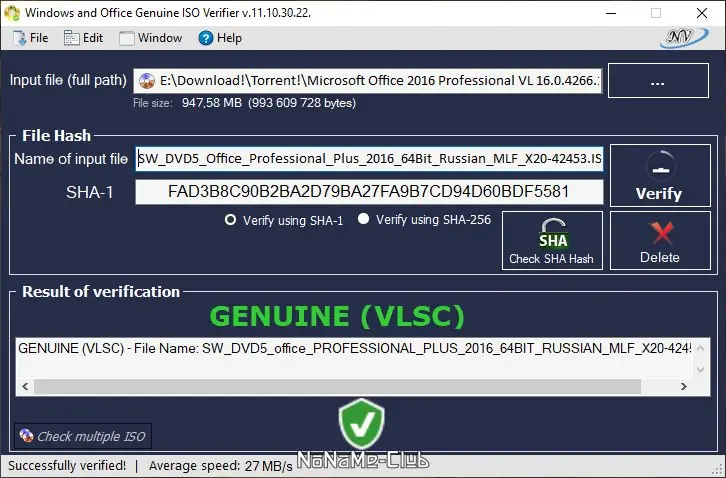Click the GENUINE (VLSC) - File Name result line
This screenshot has height=478, width=726.
click(355, 348)
